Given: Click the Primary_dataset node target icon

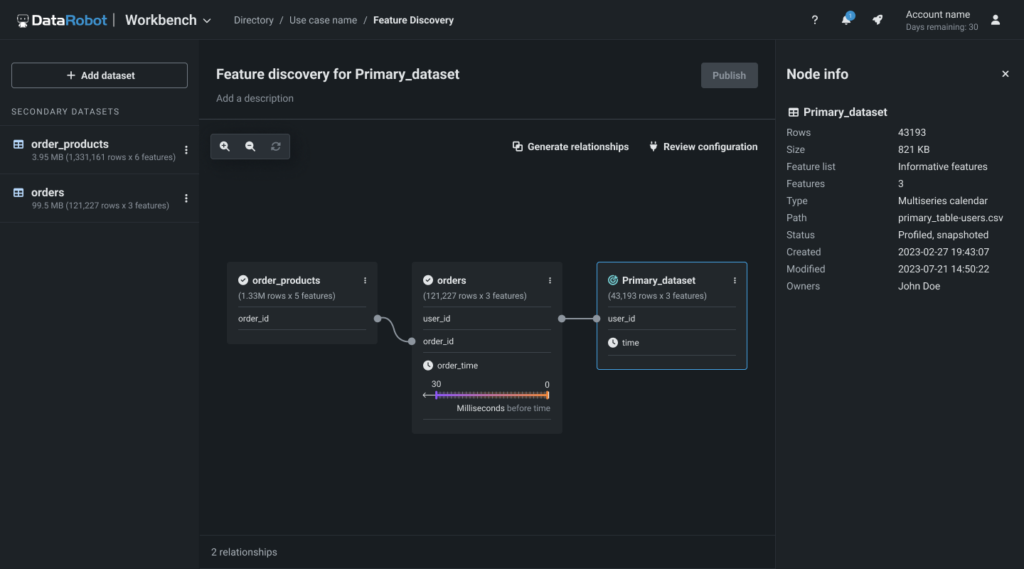Looking at the screenshot, I should (x=613, y=280).
